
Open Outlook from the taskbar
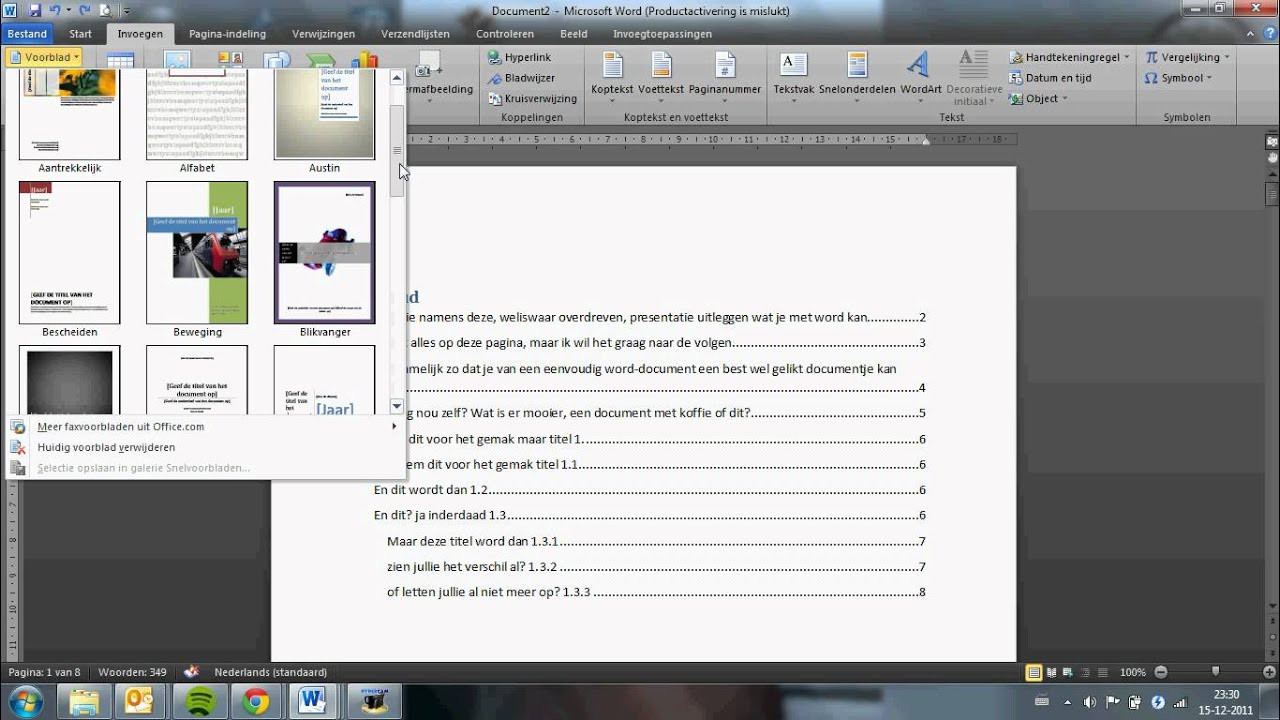coord(139,702)
